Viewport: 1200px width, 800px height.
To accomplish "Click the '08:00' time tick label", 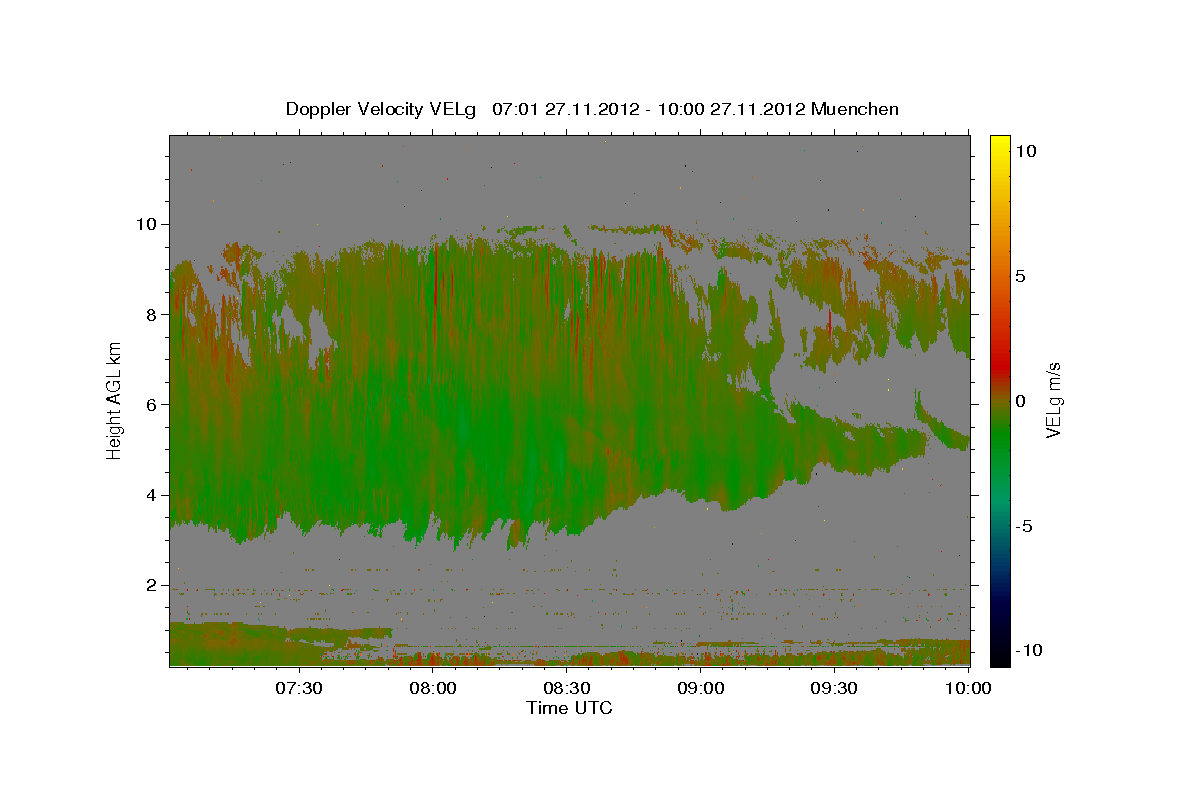I will [x=433, y=688].
